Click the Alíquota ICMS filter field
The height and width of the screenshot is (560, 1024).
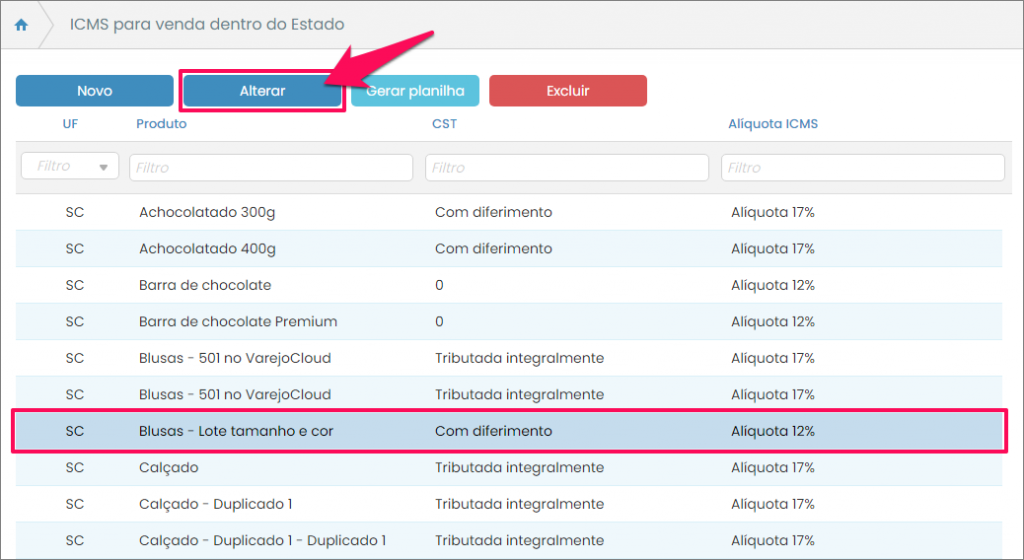click(862, 168)
